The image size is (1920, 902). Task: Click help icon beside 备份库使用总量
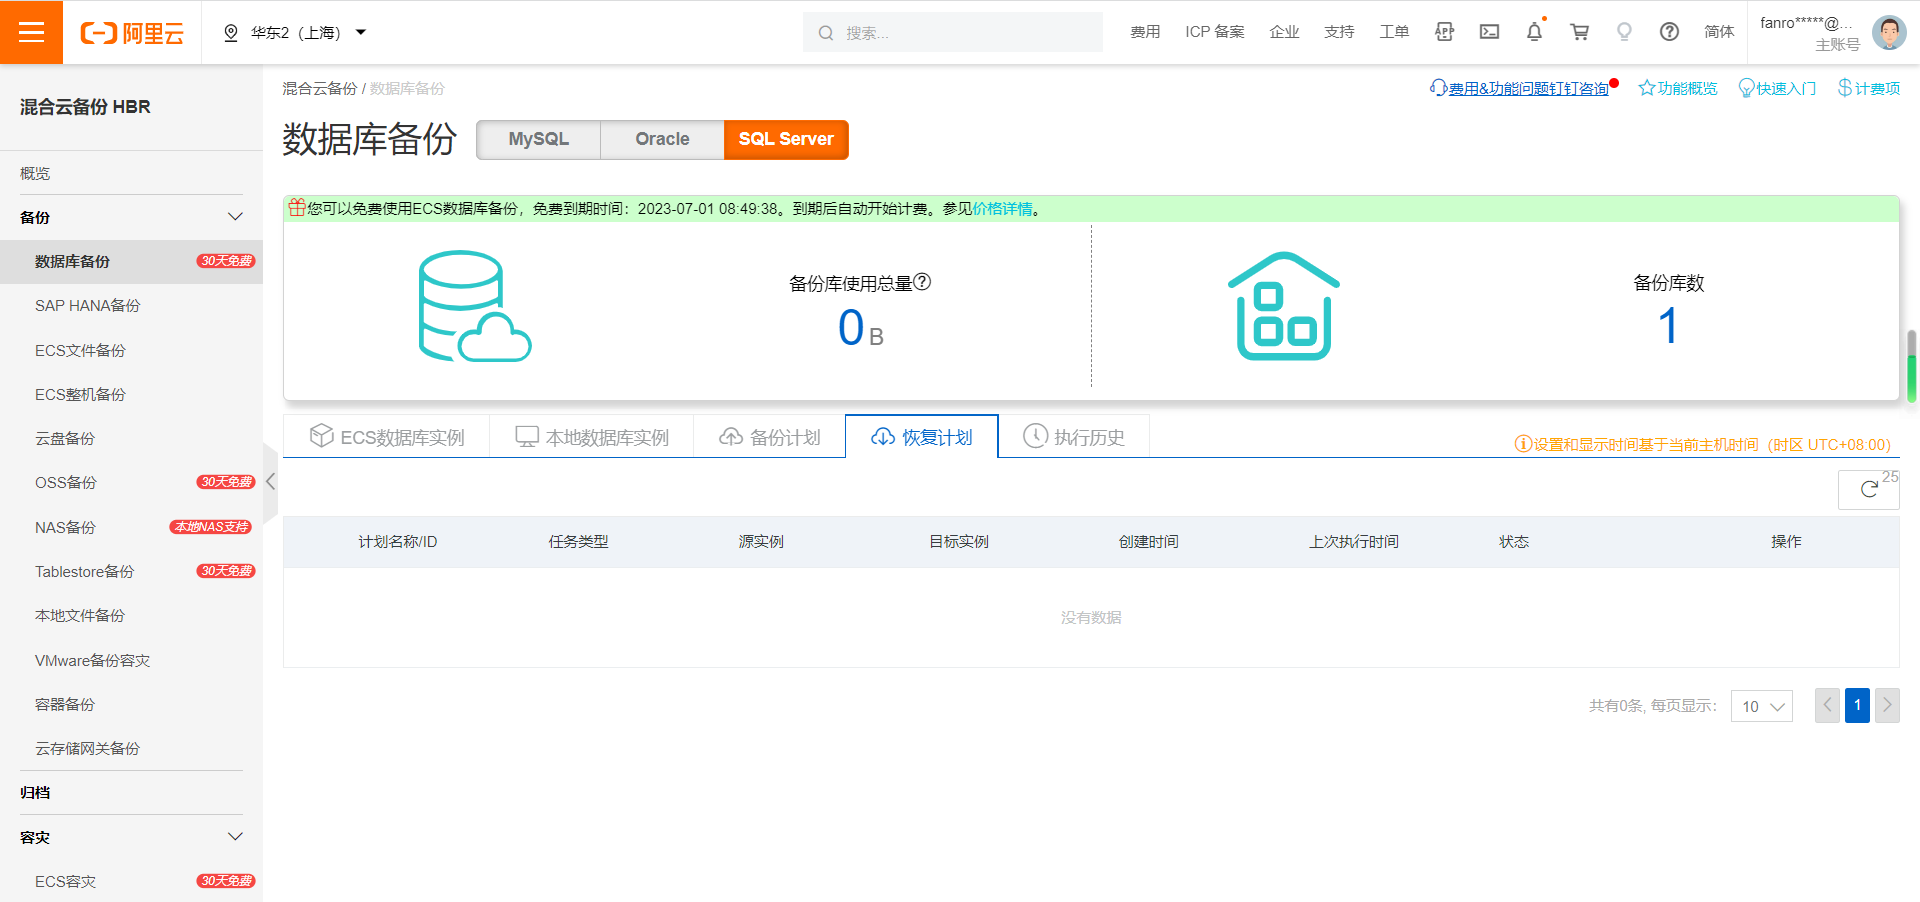click(923, 282)
